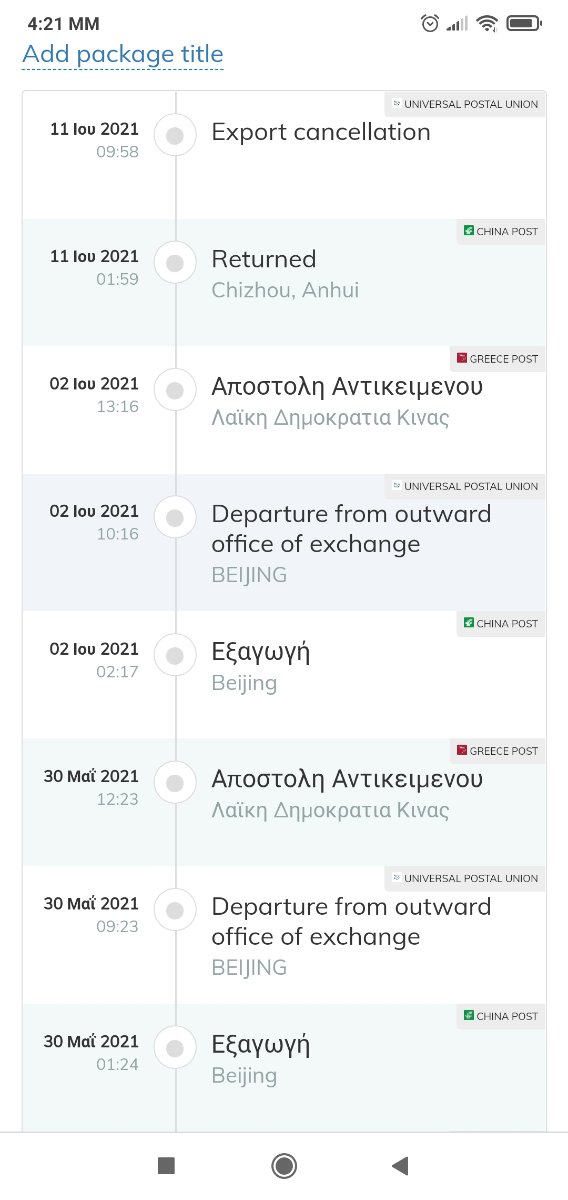This screenshot has width=568, height=1200.
Task: Select the Export cancellation timeline marker
Action: tap(175, 137)
